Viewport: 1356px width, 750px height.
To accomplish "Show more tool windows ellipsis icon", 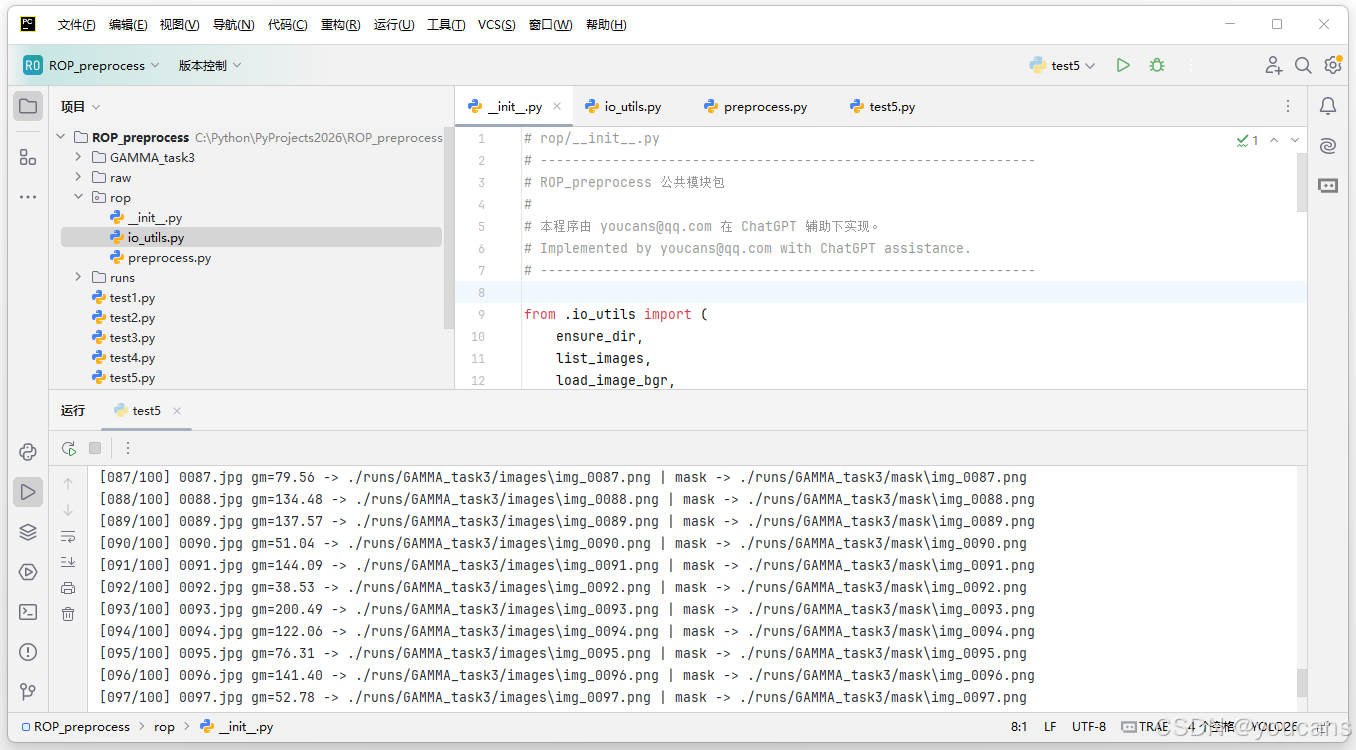I will pyautogui.click(x=28, y=197).
